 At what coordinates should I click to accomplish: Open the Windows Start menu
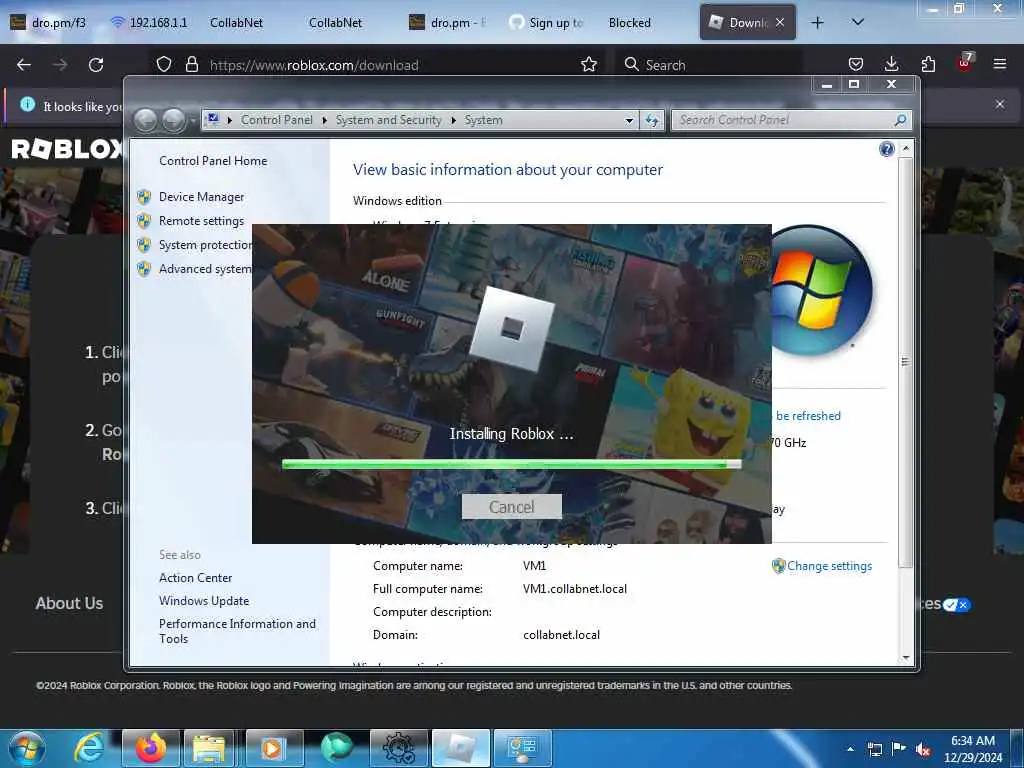(27, 748)
